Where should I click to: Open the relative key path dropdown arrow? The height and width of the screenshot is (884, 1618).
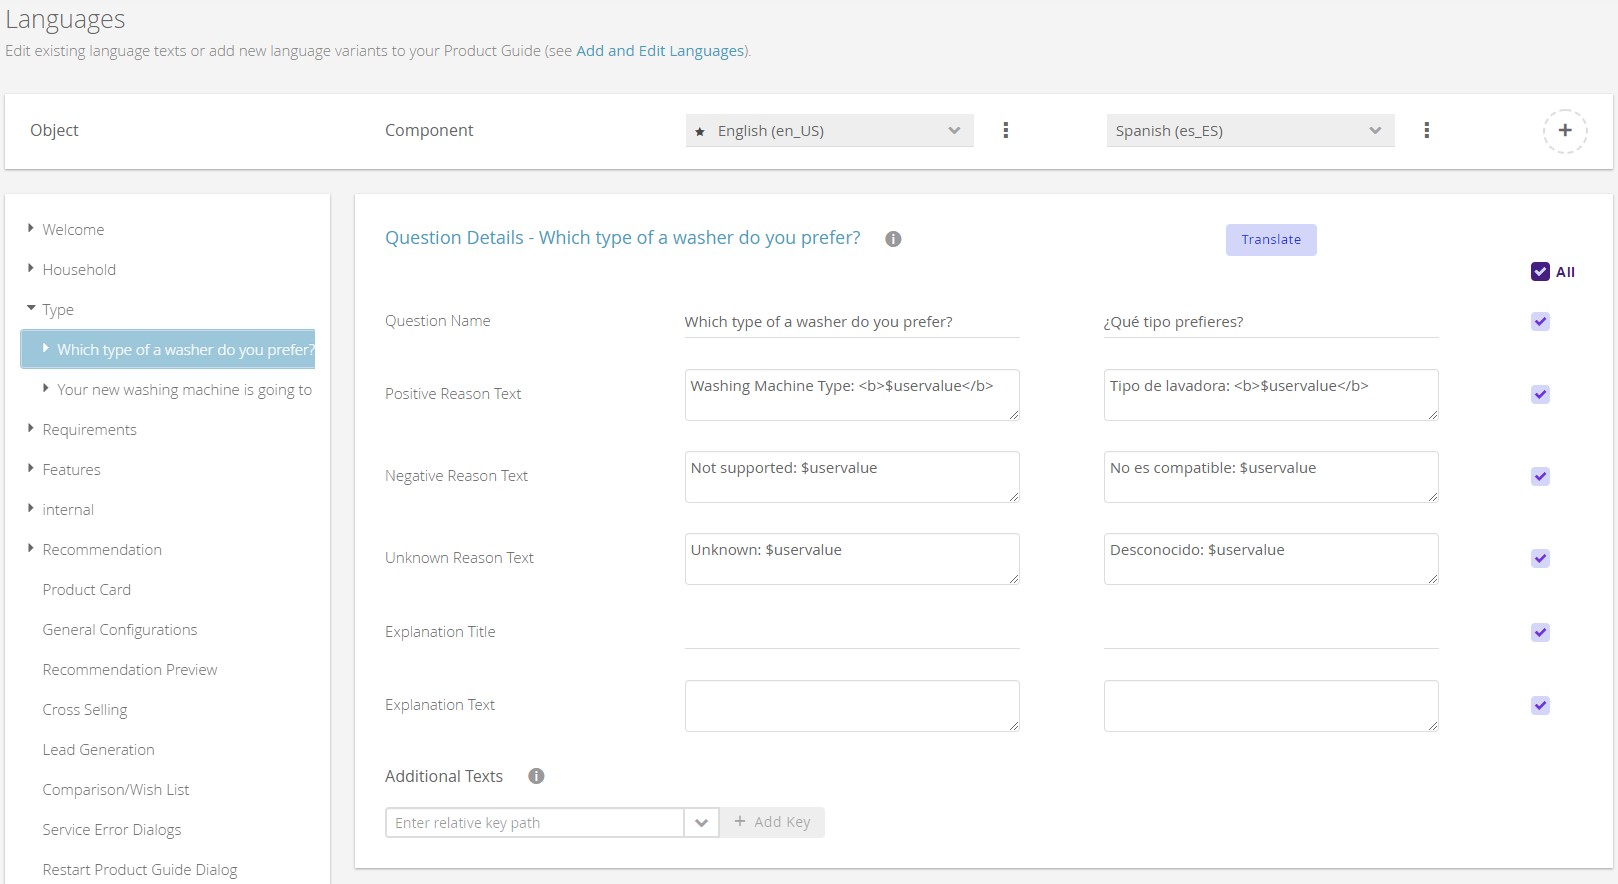pyautogui.click(x=701, y=823)
